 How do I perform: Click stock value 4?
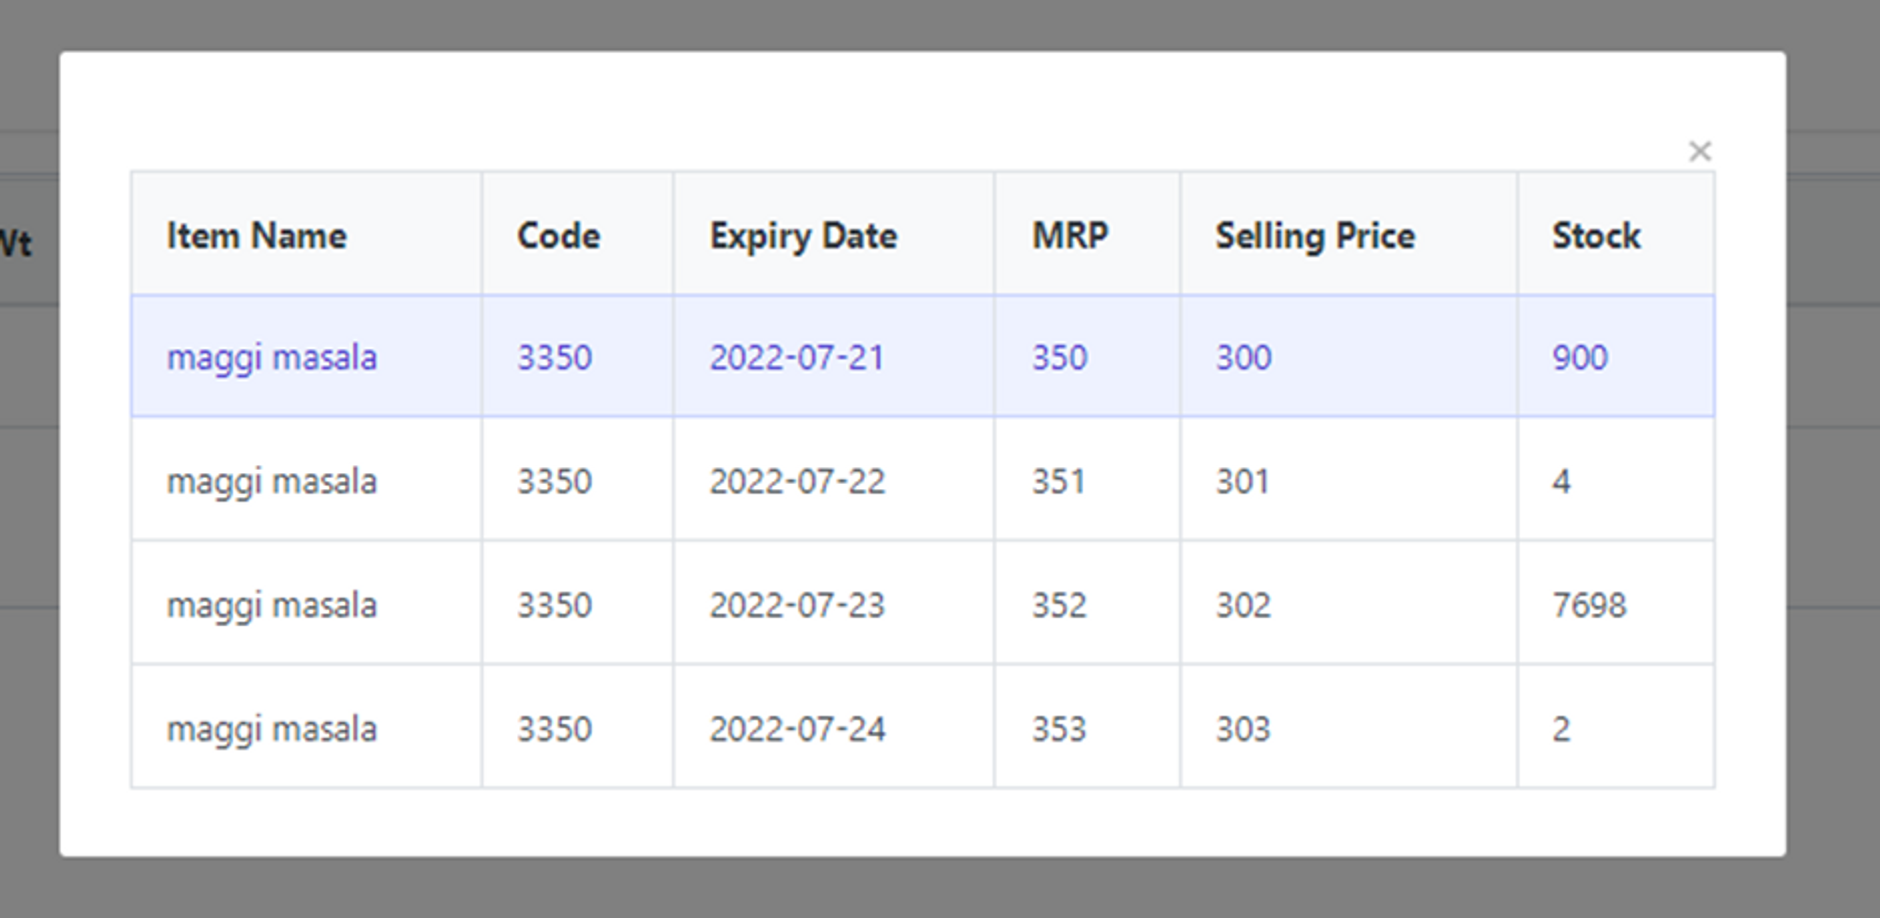(1561, 481)
